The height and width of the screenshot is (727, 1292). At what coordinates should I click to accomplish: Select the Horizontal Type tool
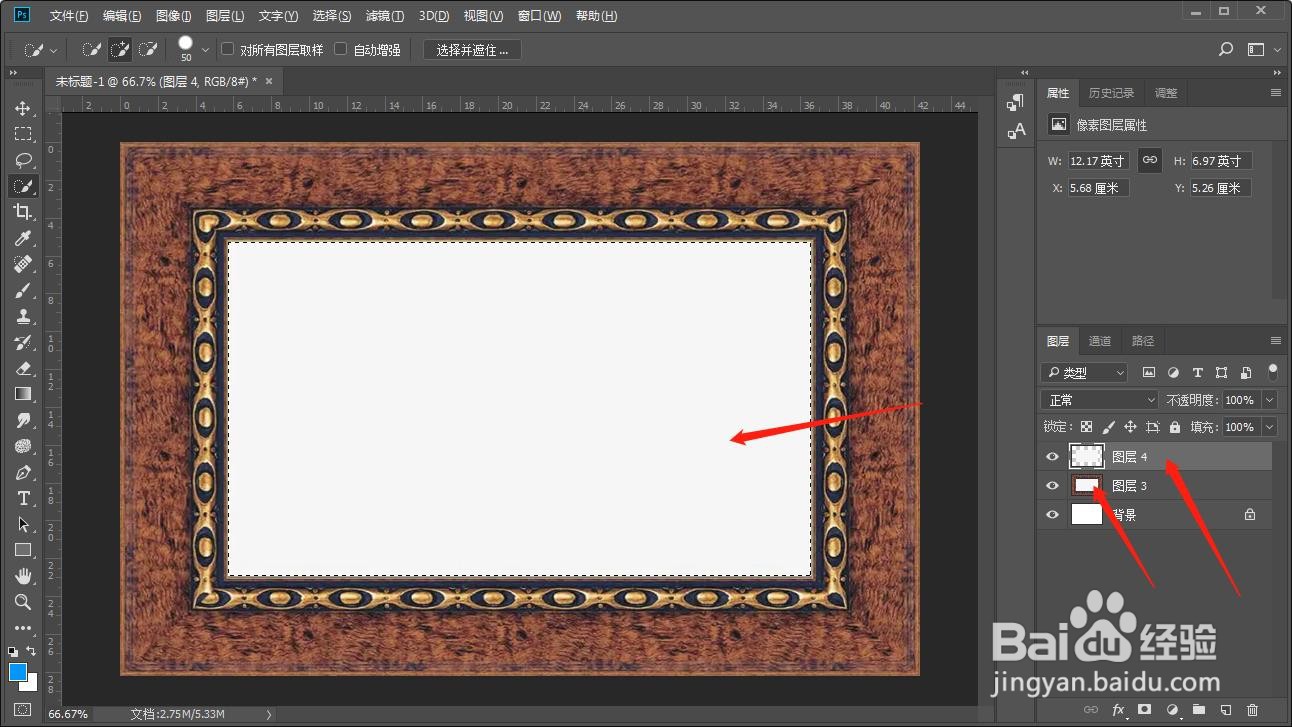click(23, 498)
